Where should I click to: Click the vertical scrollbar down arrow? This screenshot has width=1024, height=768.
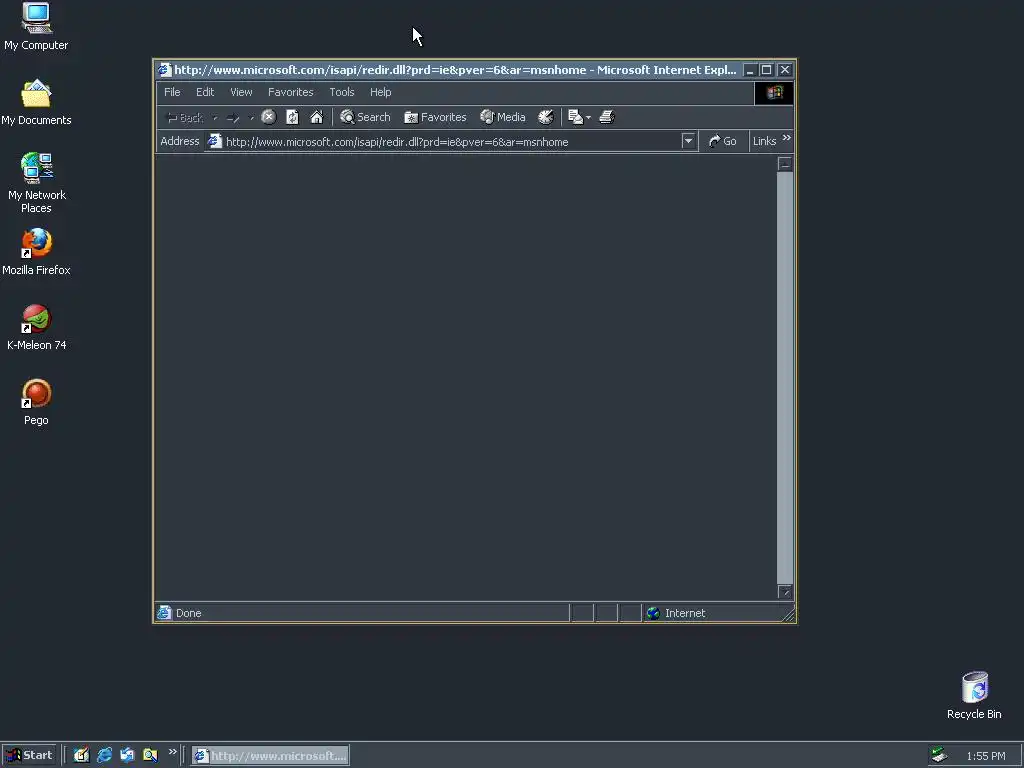785,592
